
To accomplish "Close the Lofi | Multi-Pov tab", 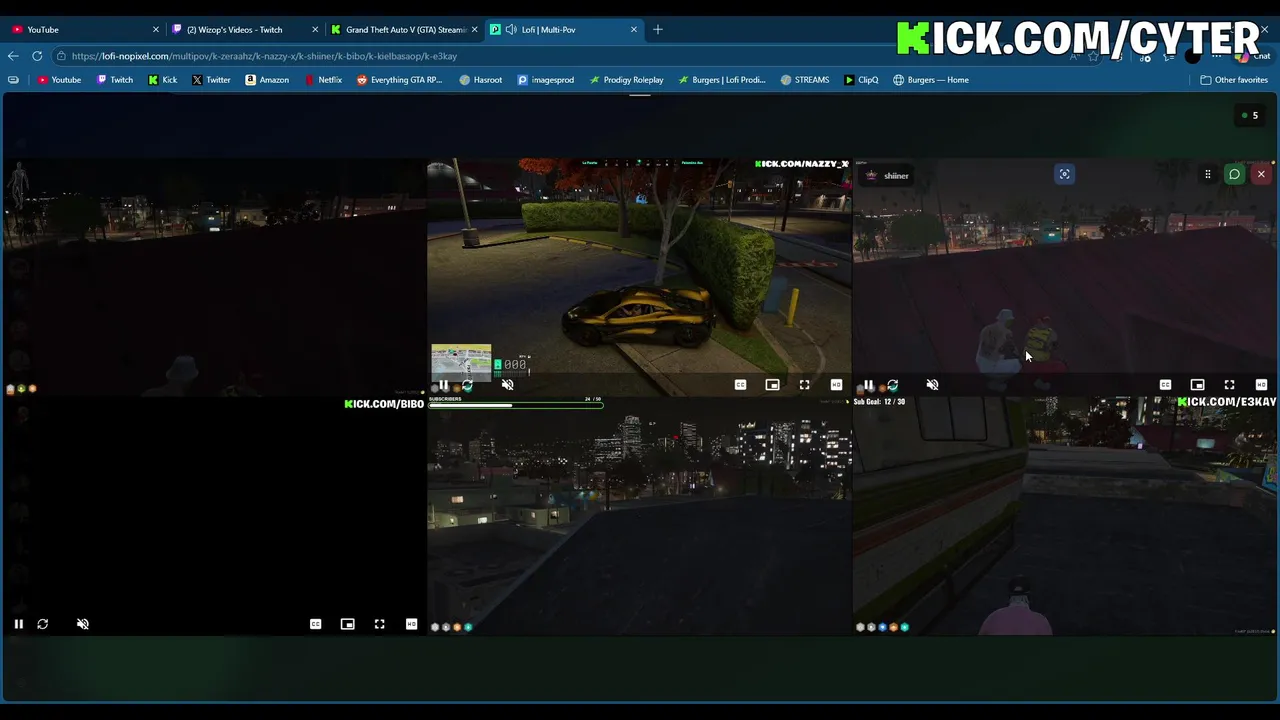I will (x=634, y=30).
